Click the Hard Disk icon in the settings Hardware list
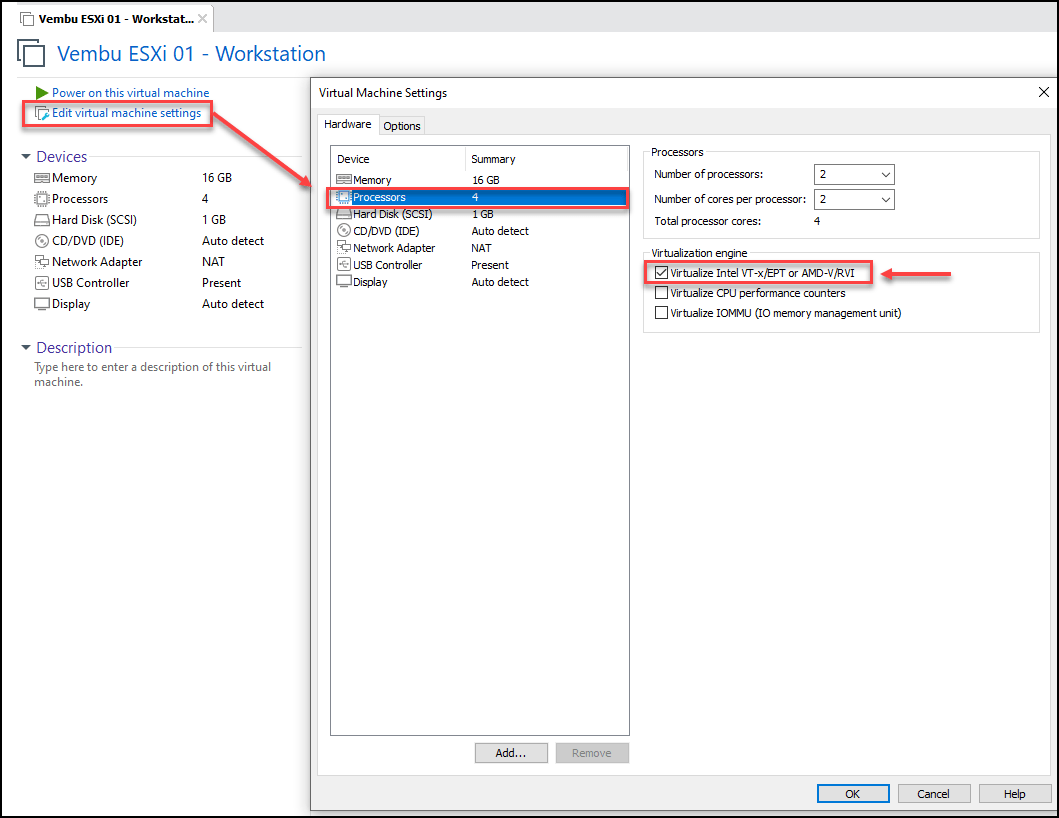This screenshot has height=818, width=1059. pyautogui.click(x=344, y=214)
